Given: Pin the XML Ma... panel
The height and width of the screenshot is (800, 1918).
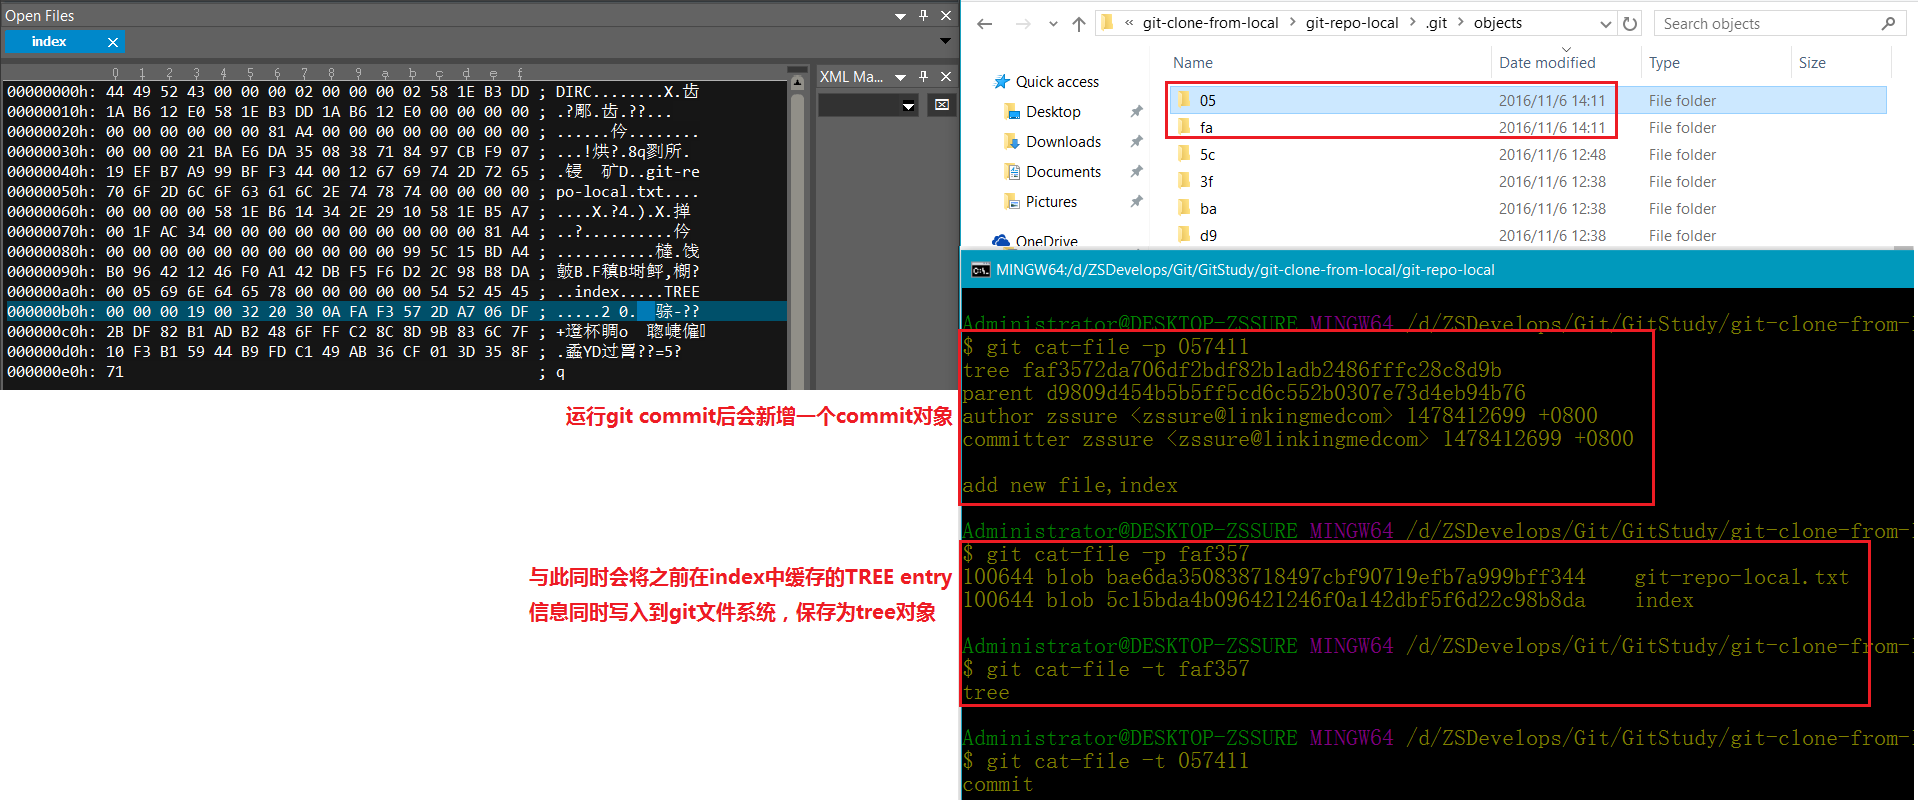Looking at the screenshot, I should pyautogui.click(x=923, y=76).
